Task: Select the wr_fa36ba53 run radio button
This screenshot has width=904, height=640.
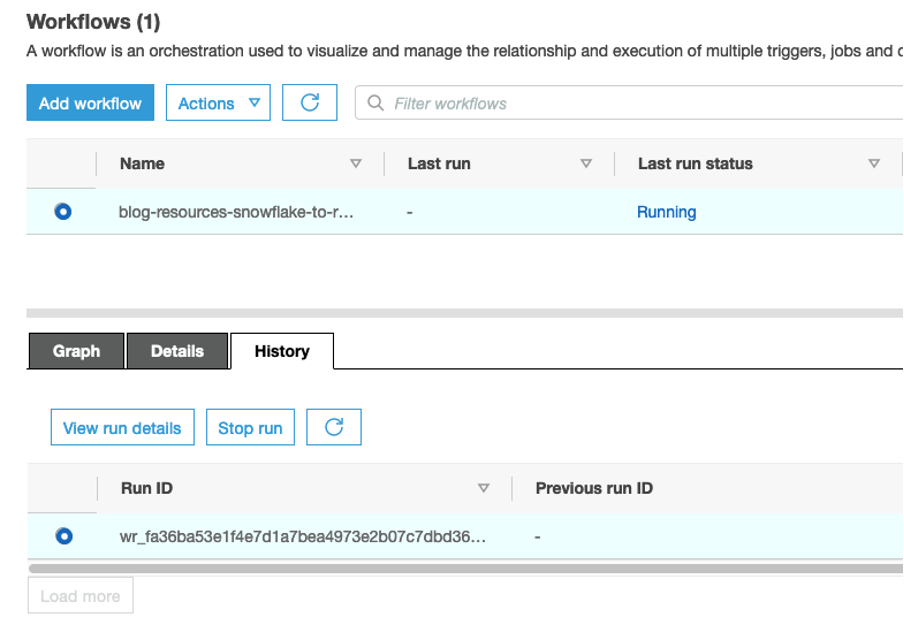Action: 64,536
